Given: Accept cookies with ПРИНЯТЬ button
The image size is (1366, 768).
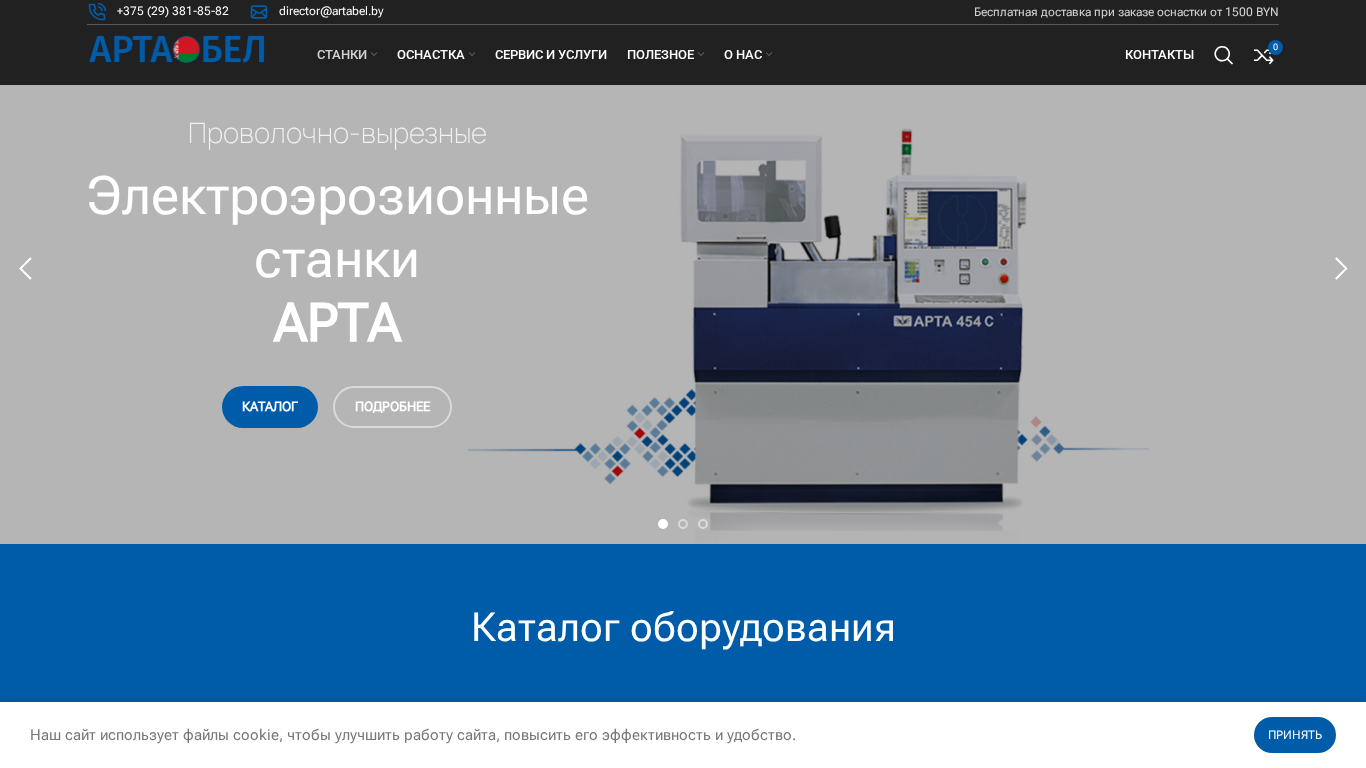Looking at the screenshot, I should (x=1295, y=735).
